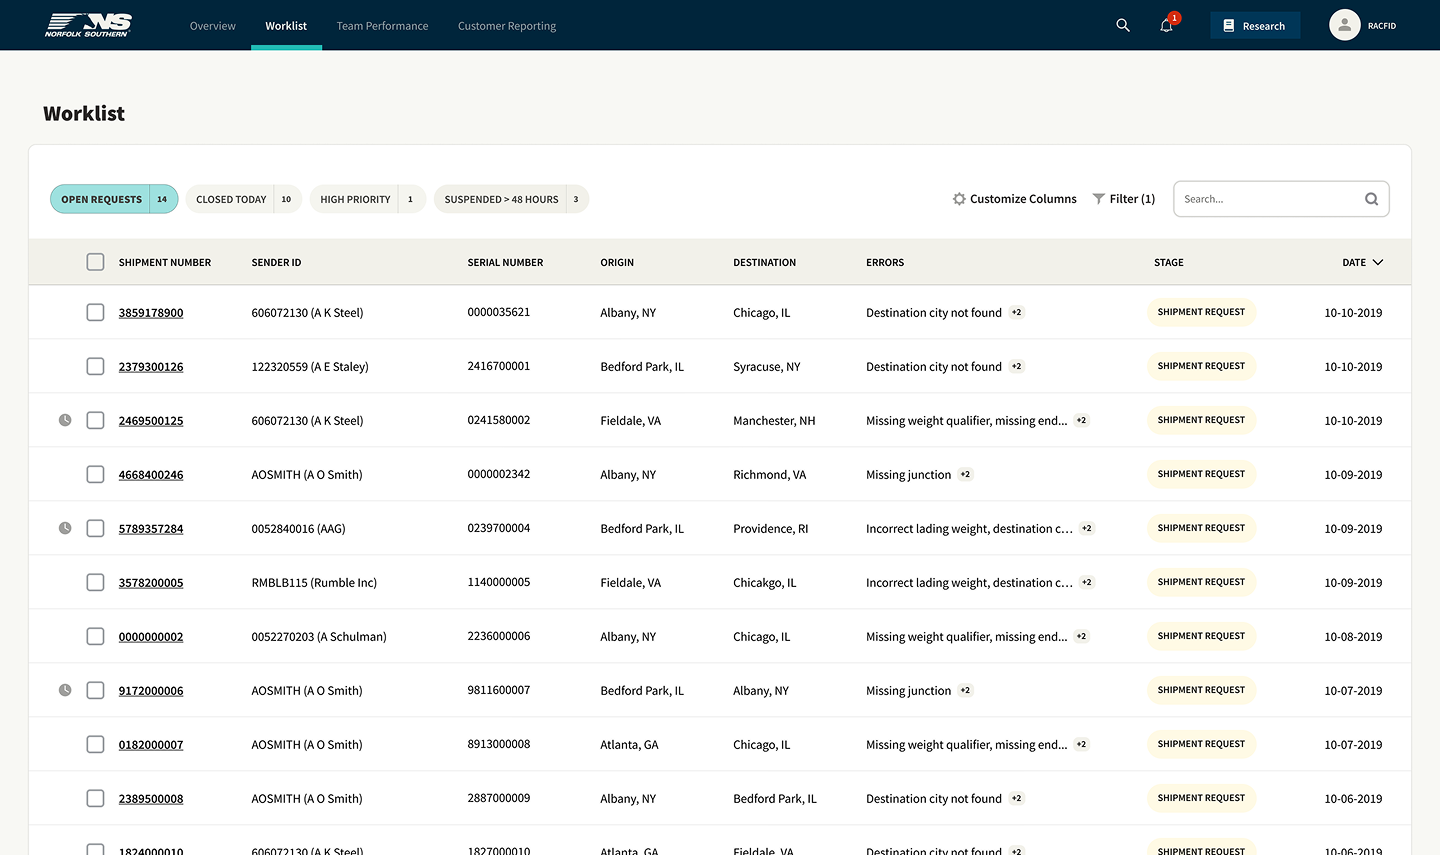Click clock icon on row 5789357284
The image size is (1440, 855).
pyautogui.click(x=65, y=528)
